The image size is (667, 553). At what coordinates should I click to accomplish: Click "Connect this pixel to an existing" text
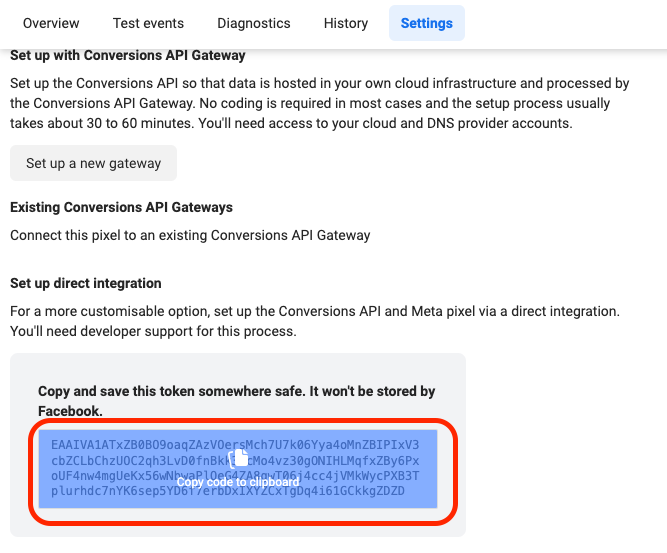190,235
